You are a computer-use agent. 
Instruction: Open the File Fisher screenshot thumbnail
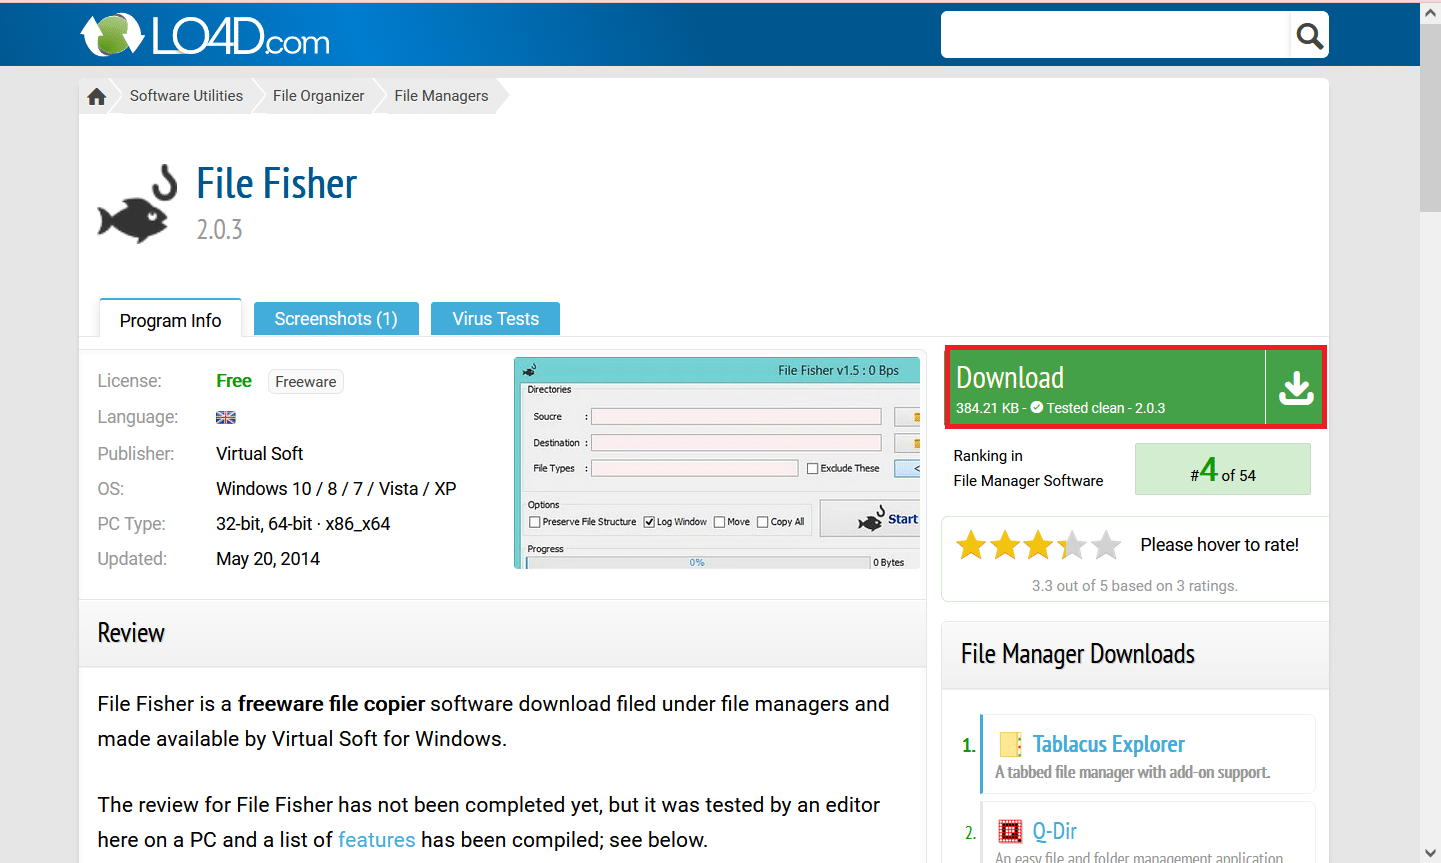coord(717,463)
